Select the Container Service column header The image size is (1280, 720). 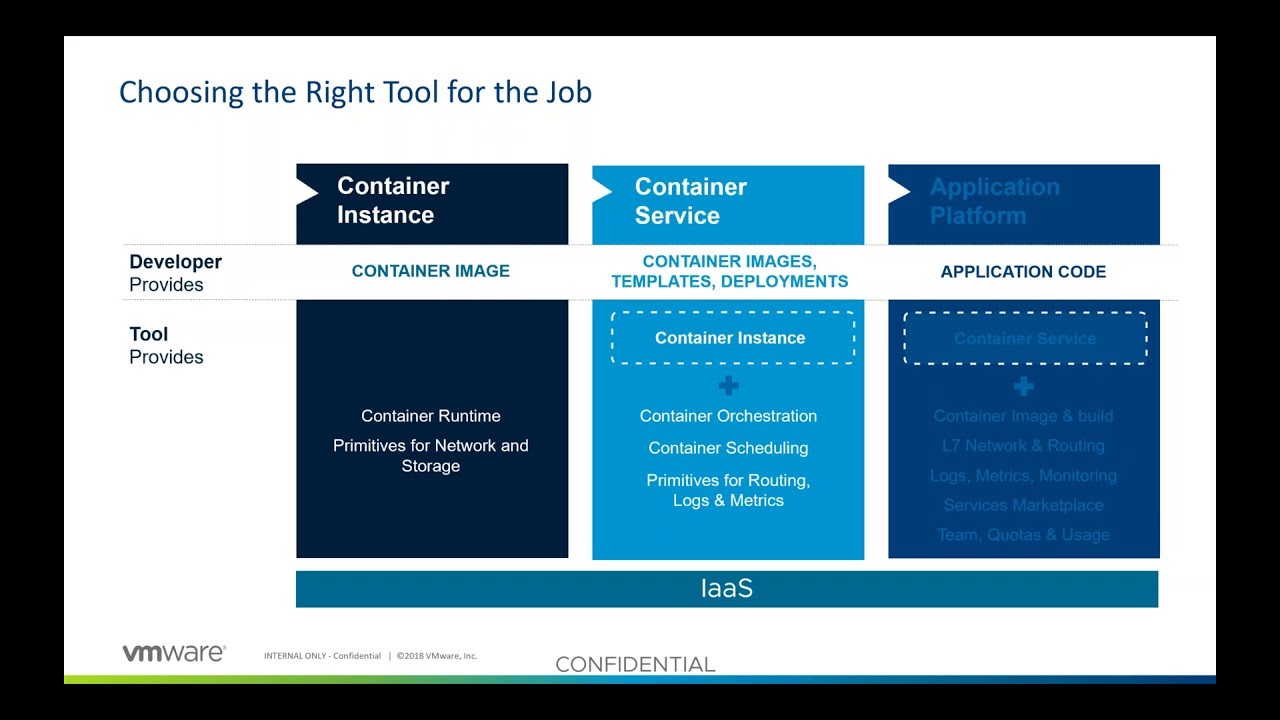point(728,205)
